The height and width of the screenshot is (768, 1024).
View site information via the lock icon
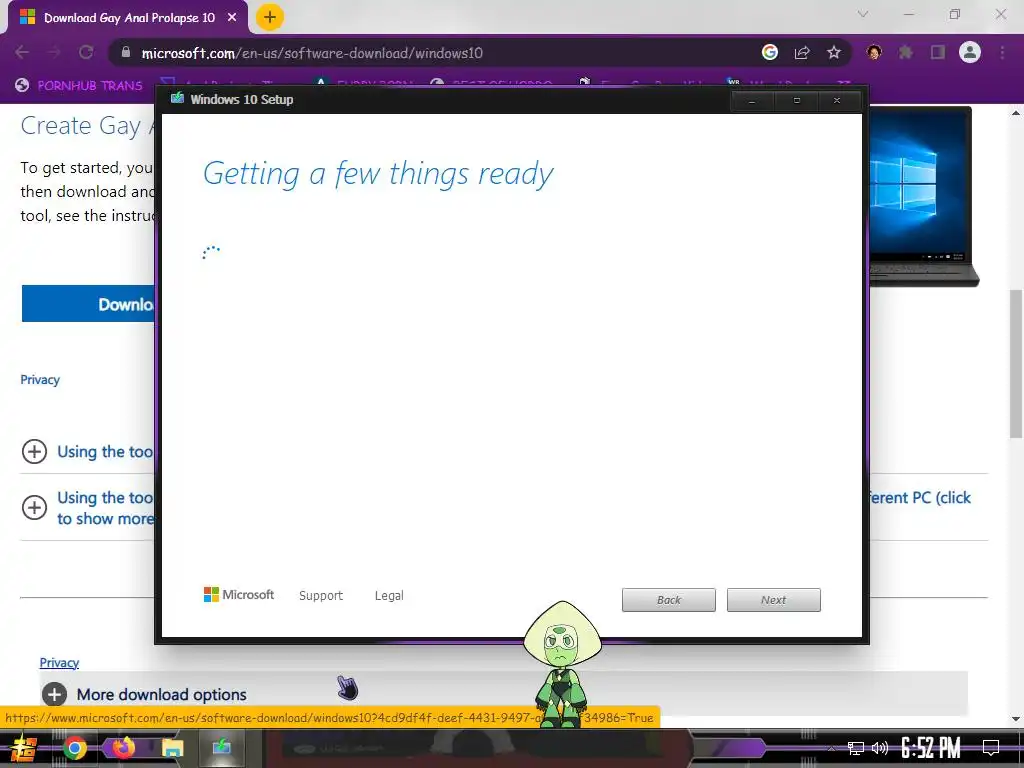[126, 53]
